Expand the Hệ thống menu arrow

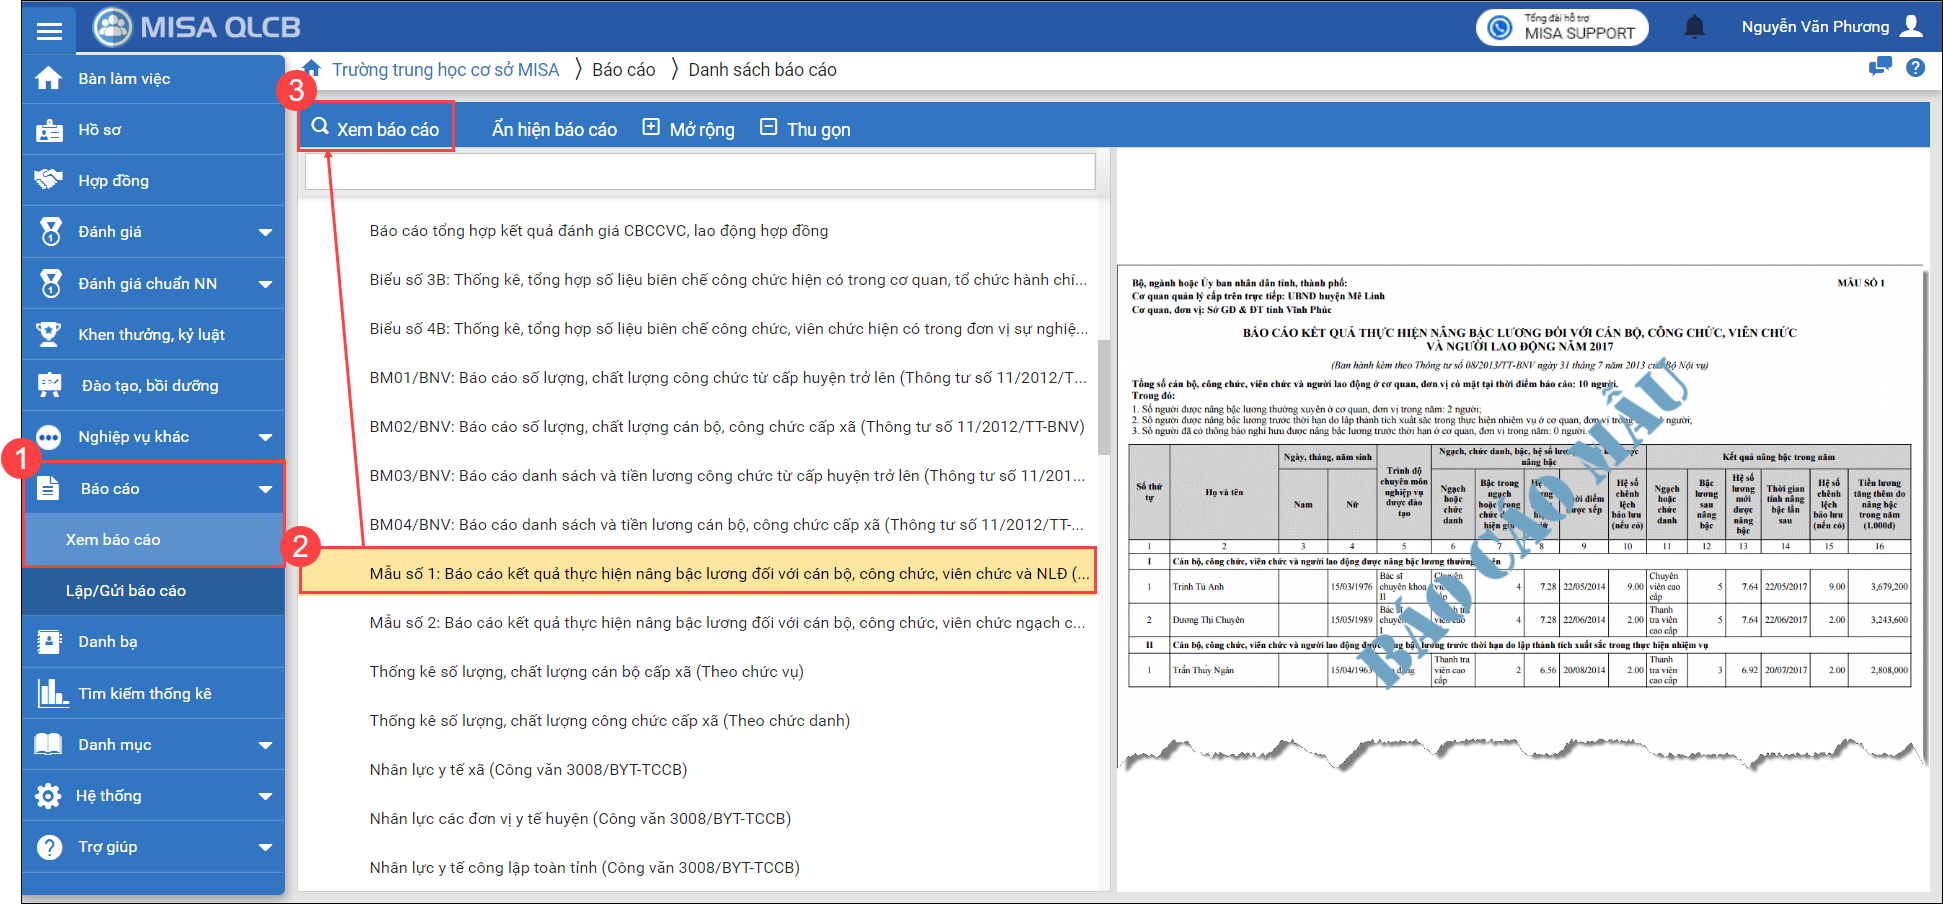point(265,796)
